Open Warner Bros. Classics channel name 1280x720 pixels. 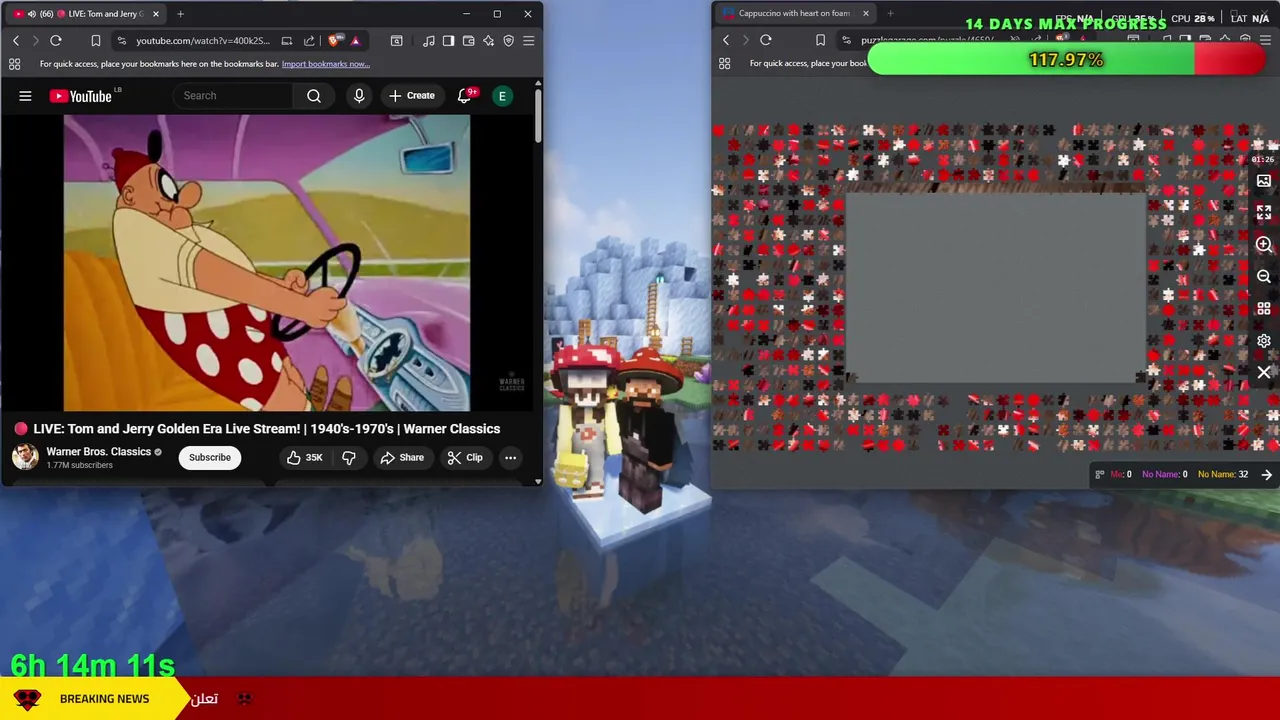tap(99, 452)
